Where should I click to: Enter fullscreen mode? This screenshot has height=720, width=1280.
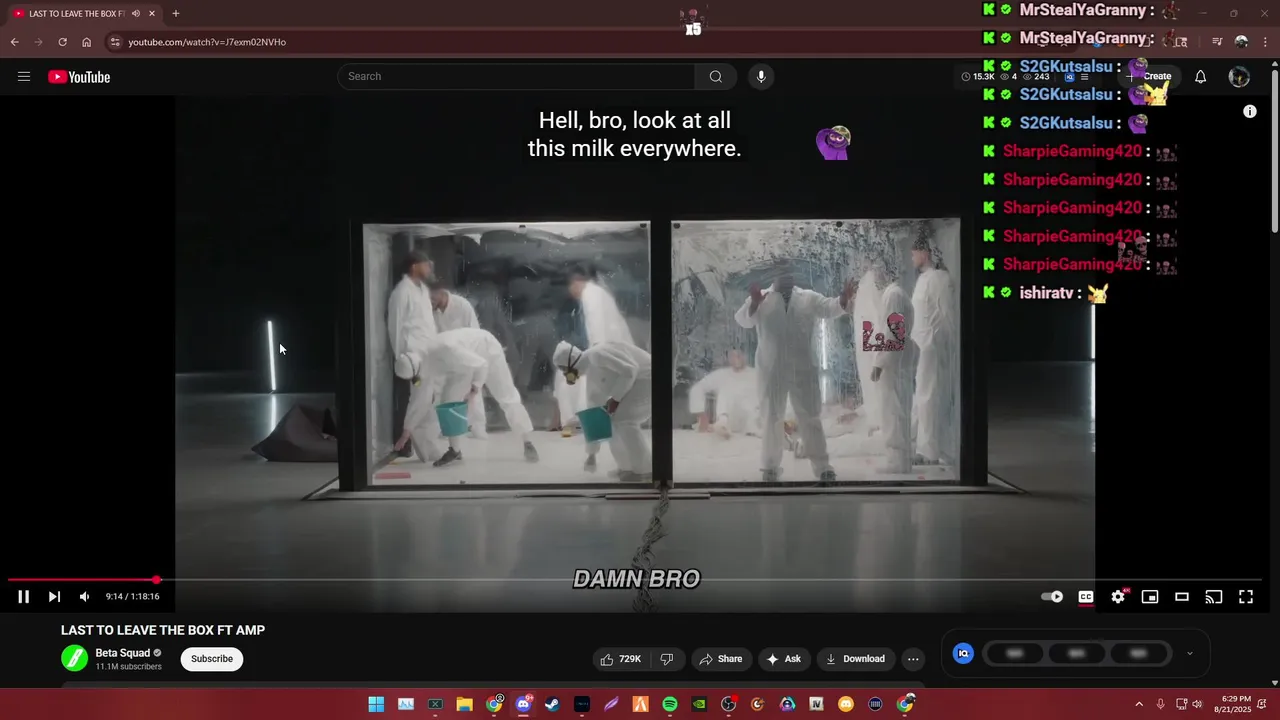click(x=1246, y=597)
